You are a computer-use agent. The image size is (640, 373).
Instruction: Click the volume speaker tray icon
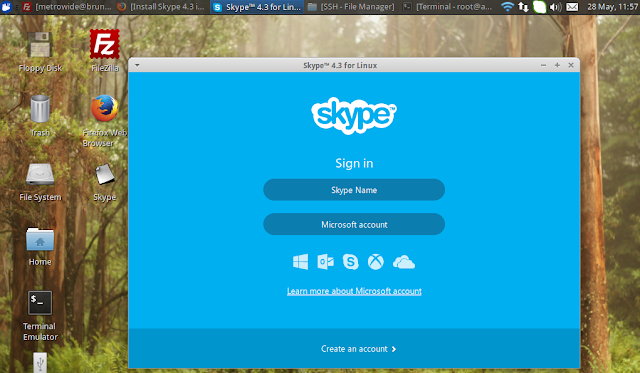555,7
